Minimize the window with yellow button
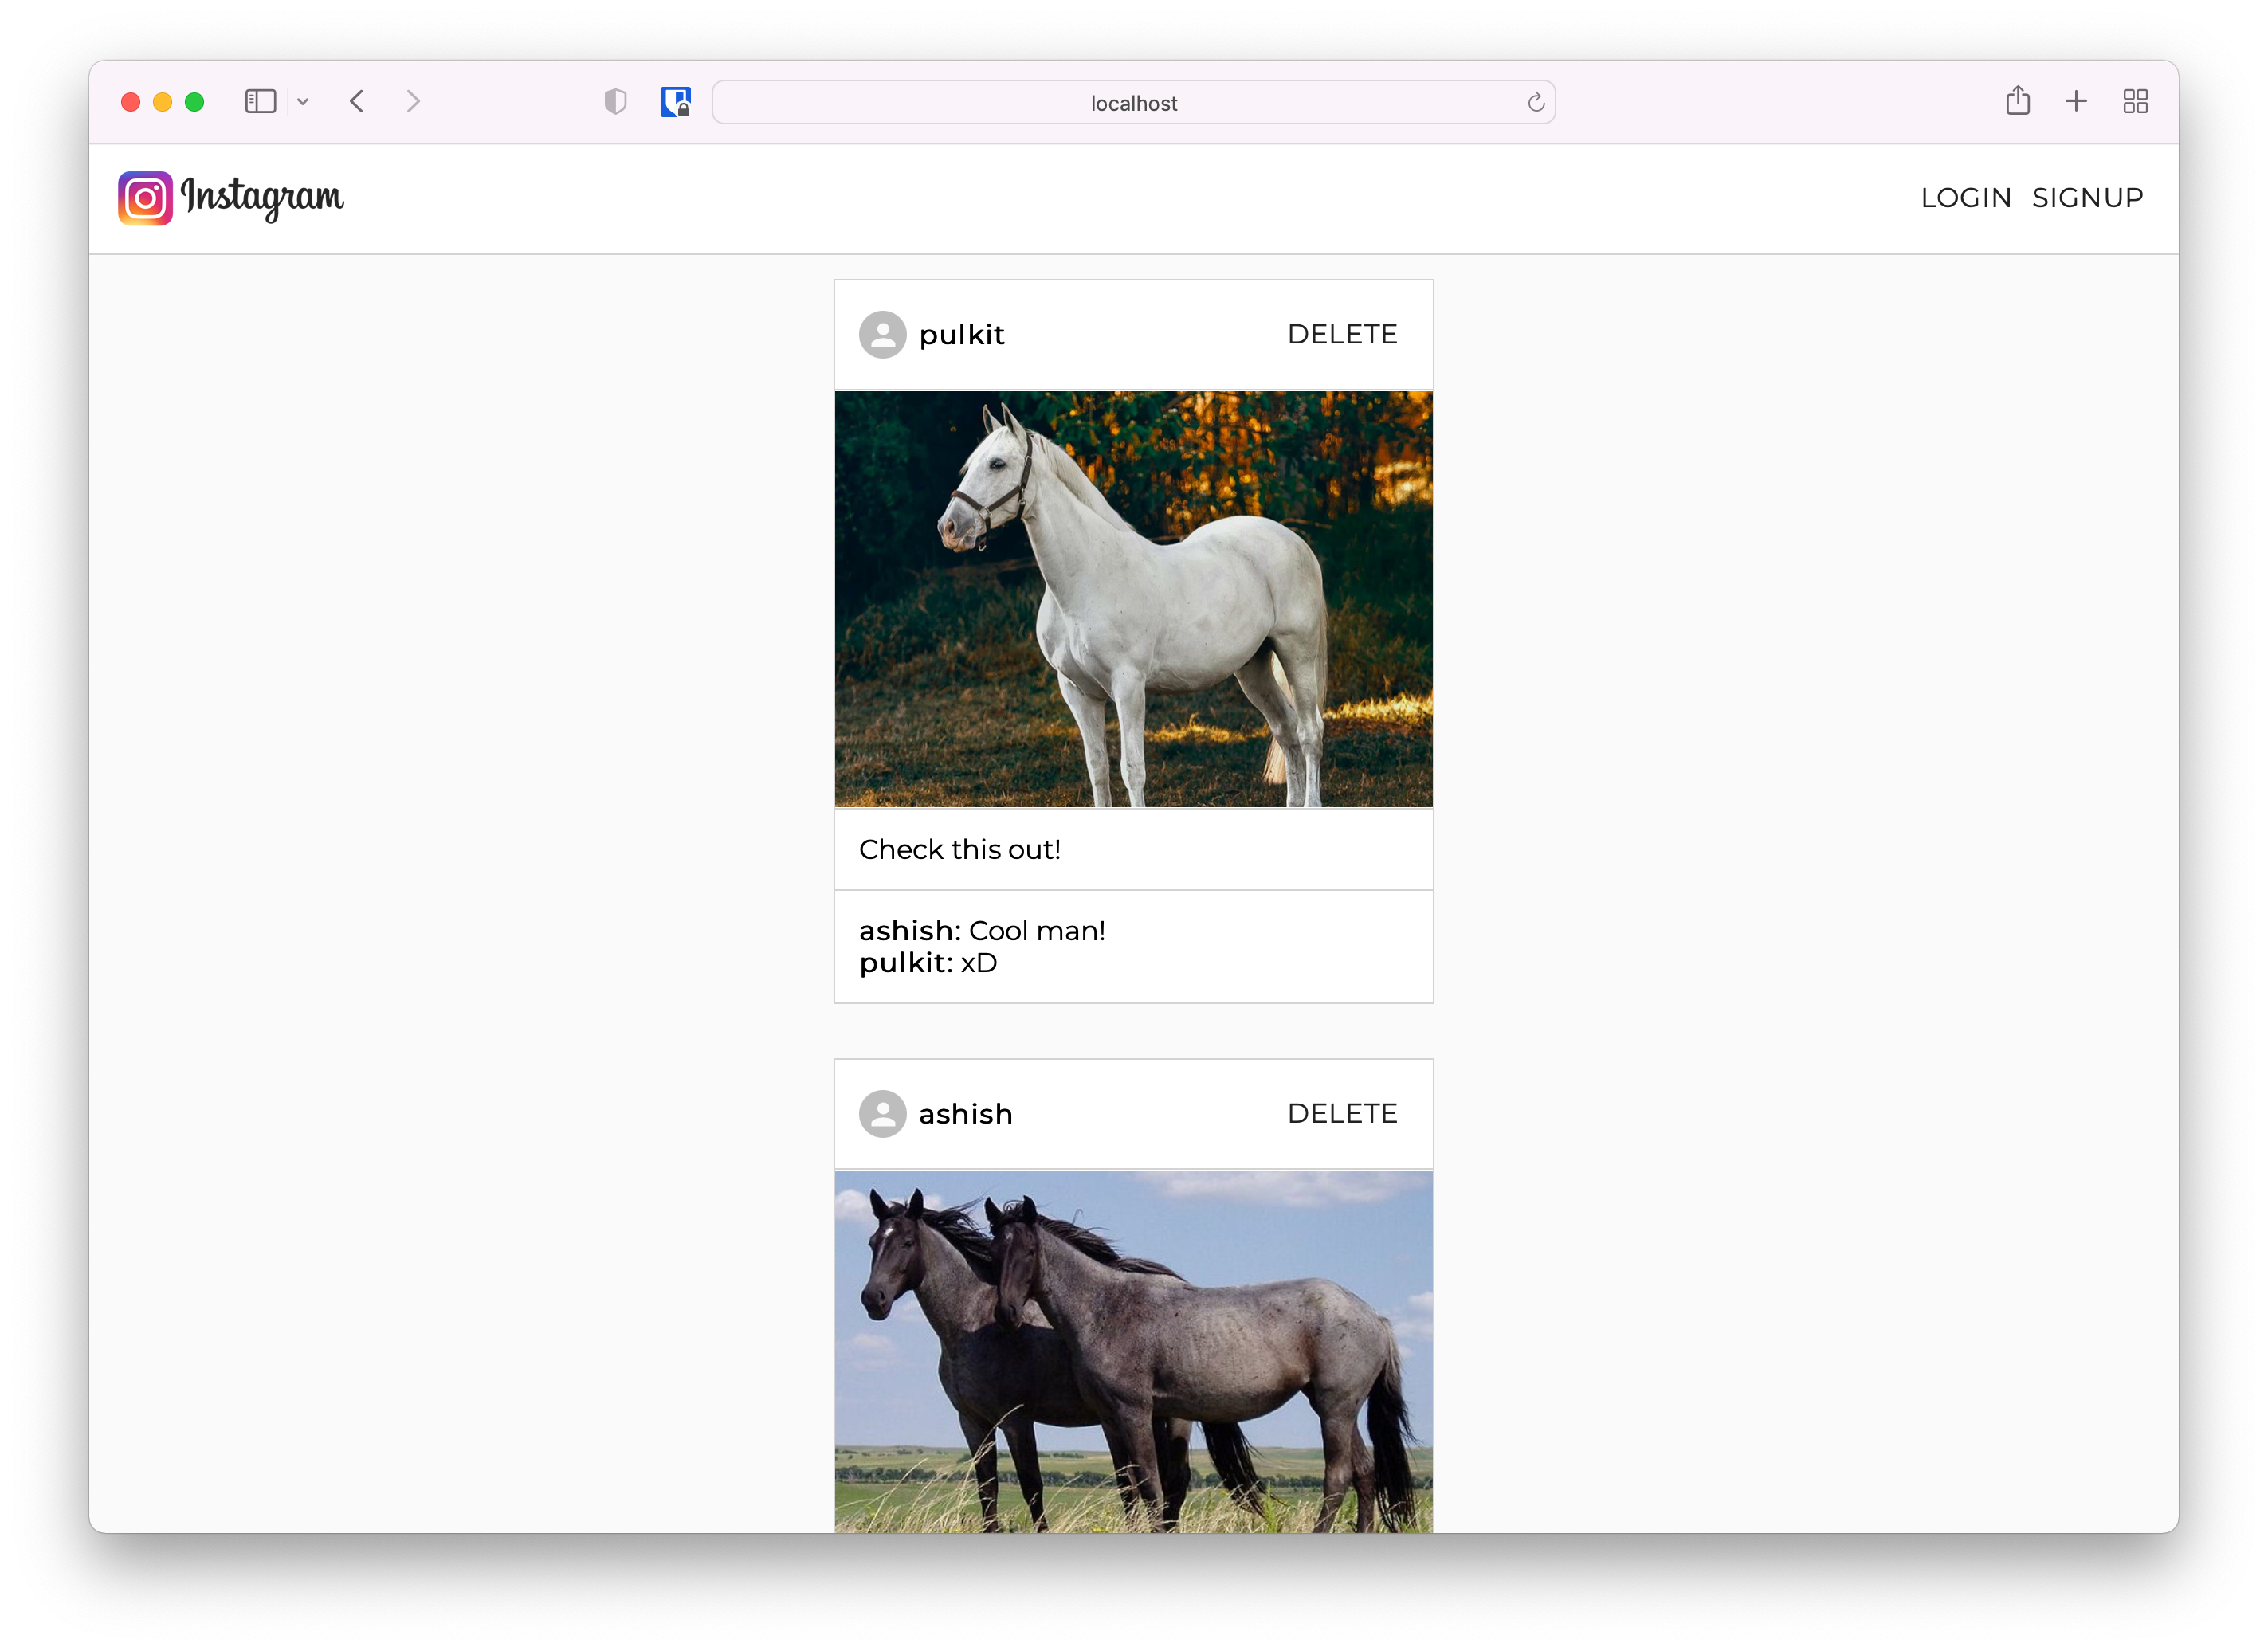The width and height of the screenshot is (2268, 1651). 162,102
